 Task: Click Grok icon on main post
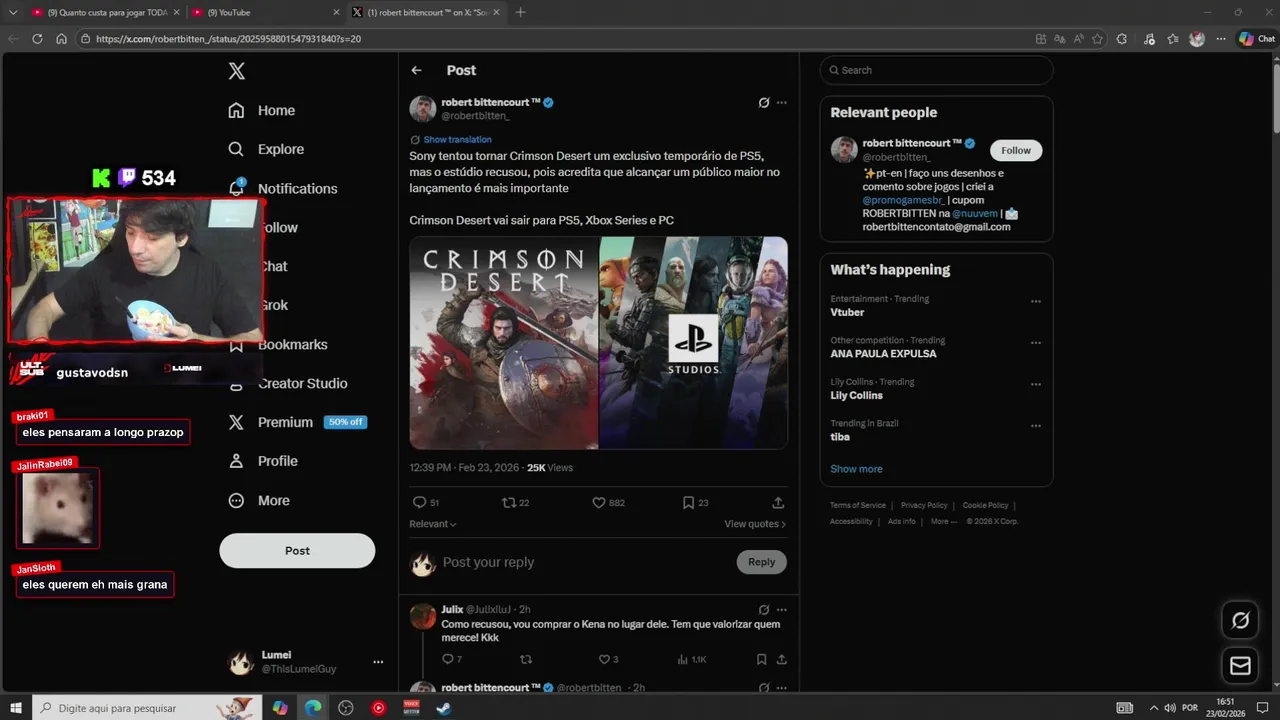764,103
